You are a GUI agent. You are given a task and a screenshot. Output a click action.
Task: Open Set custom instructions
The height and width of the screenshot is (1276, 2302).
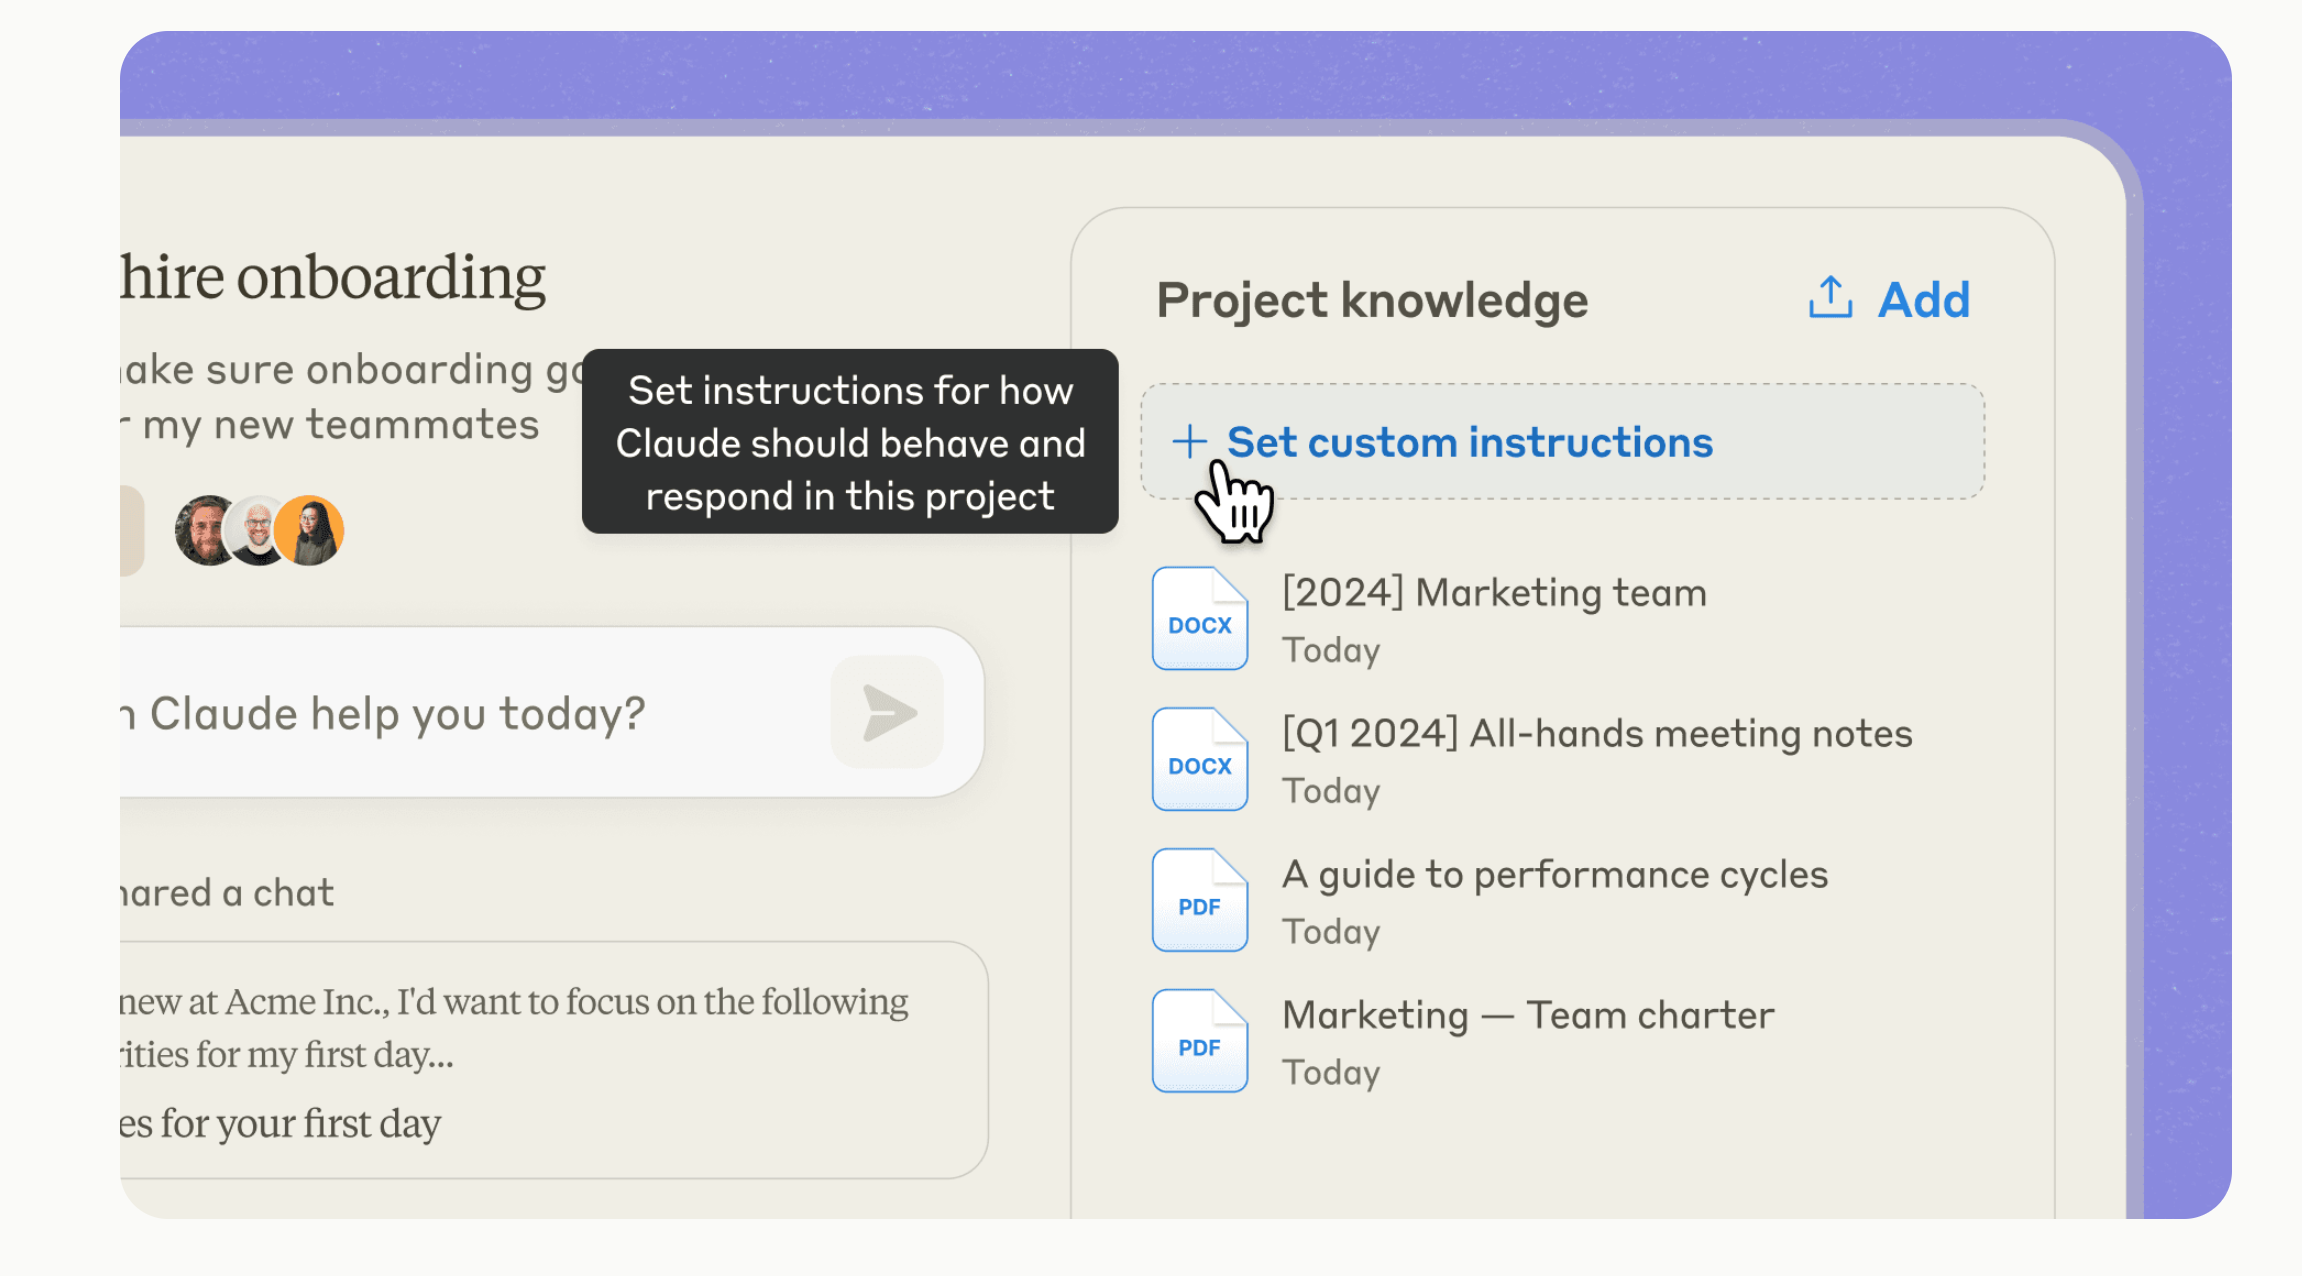pyautogui.click(x=1562, y=441)
